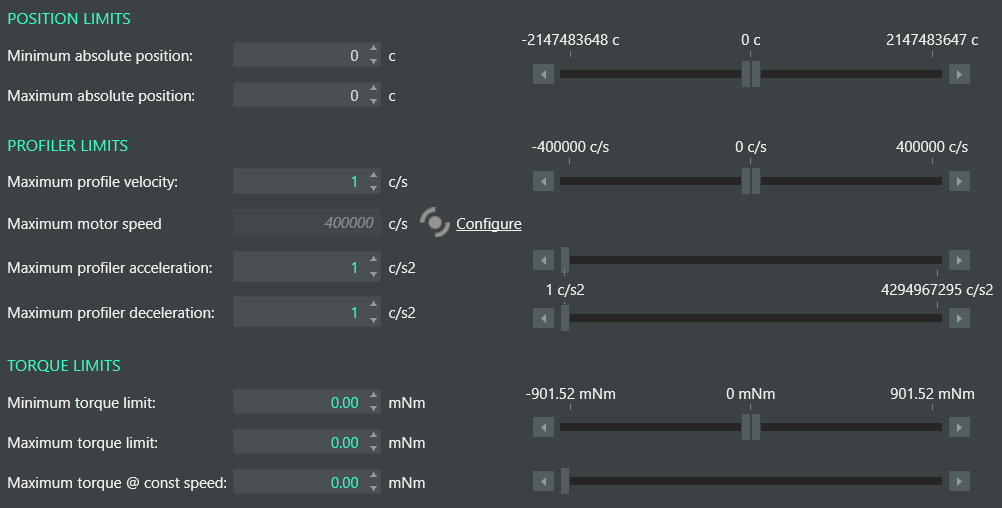This screenshot has width=1002, height=508.
Task: Decrease Maximum absolute position with down stepper
Action: 373,102
